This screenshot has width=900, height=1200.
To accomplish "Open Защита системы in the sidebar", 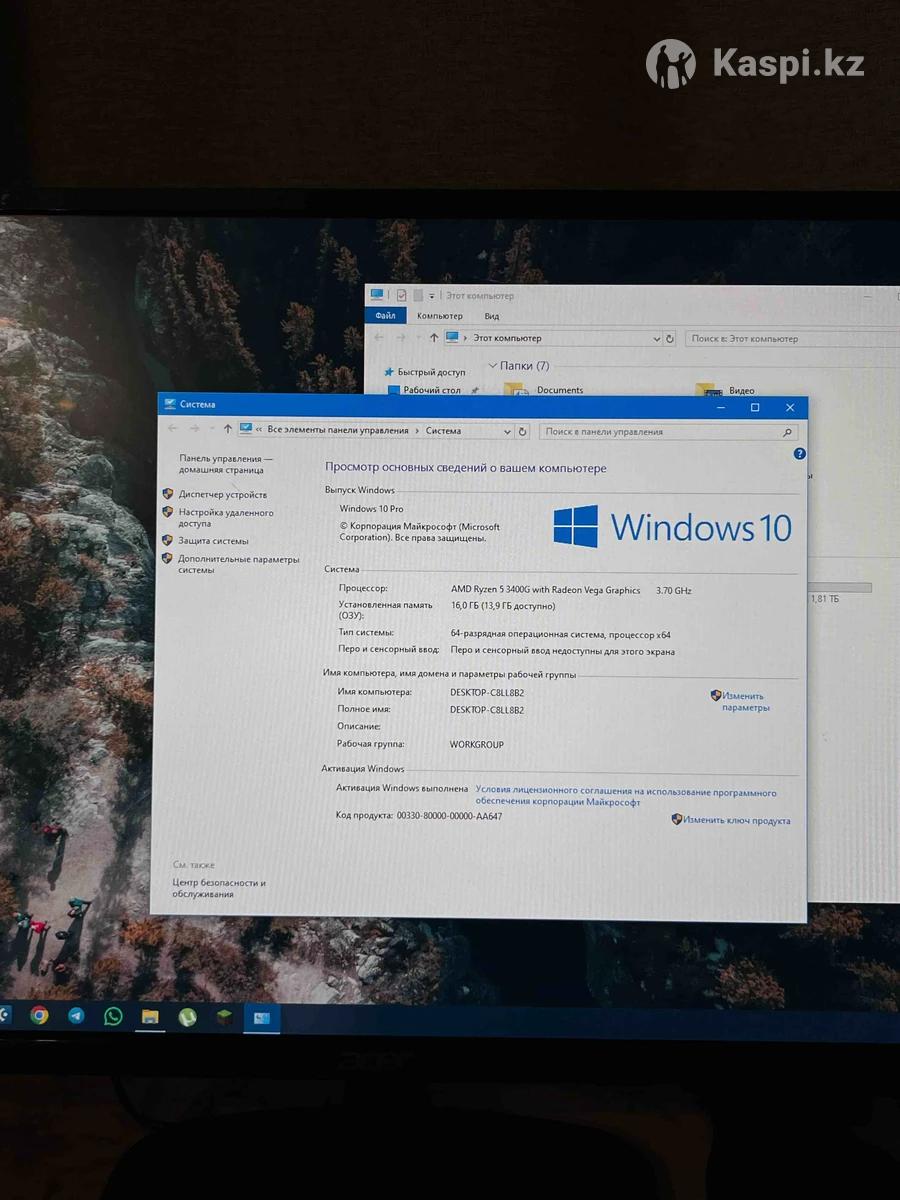I will (x=213, y=541).
